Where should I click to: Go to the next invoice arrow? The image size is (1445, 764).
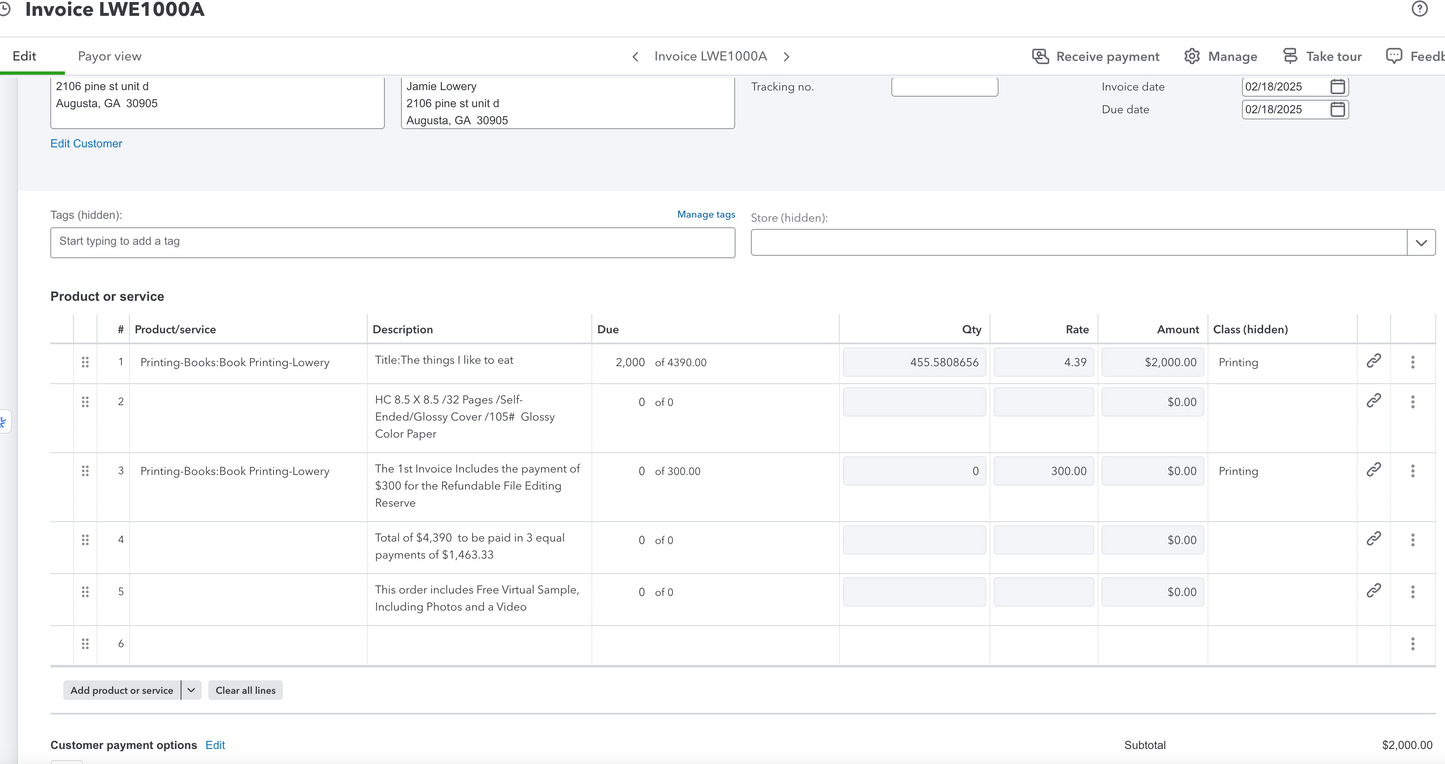787,57
